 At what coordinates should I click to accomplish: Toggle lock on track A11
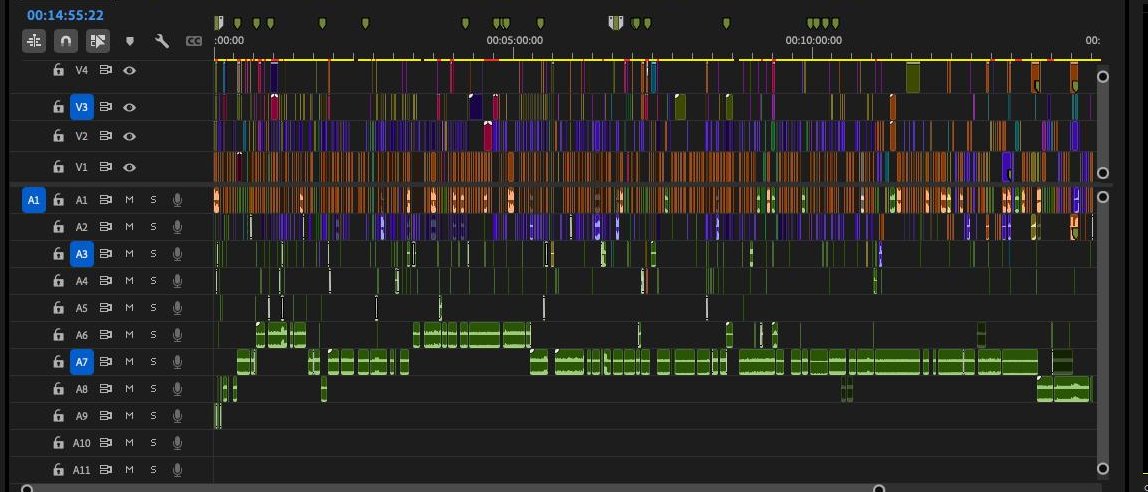coord(59,469)
